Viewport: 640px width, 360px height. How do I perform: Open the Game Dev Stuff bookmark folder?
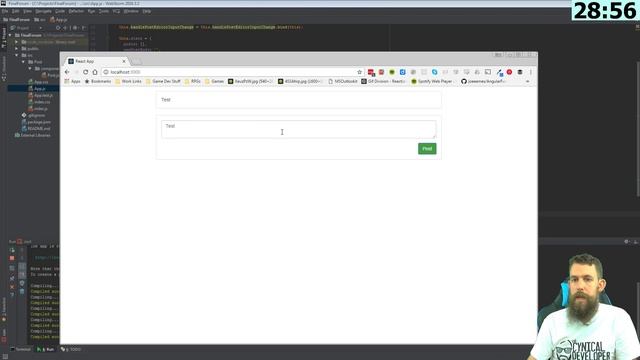[163, 82]
